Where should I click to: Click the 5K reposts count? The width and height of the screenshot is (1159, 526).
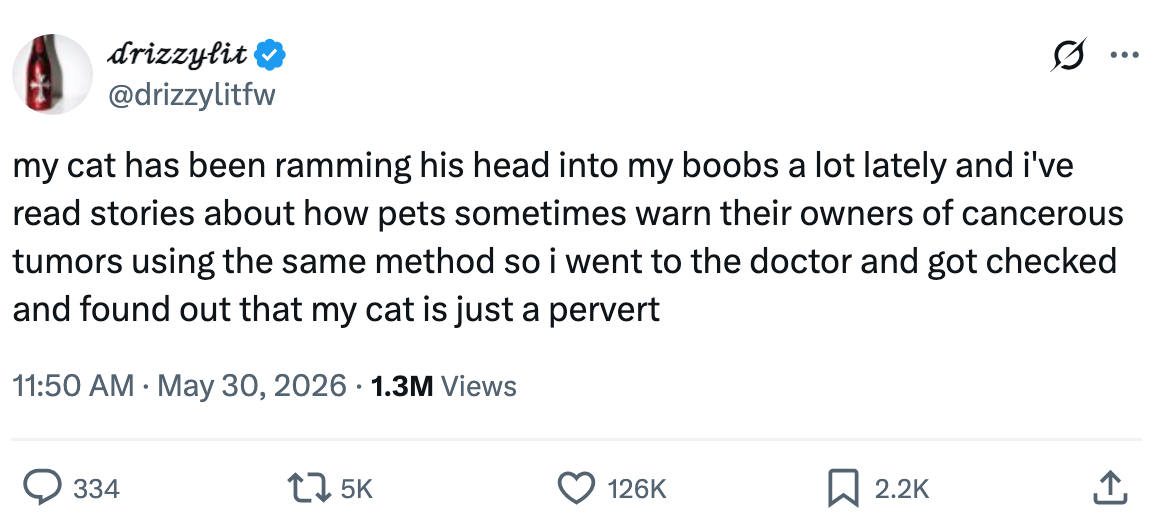(358, 488)
